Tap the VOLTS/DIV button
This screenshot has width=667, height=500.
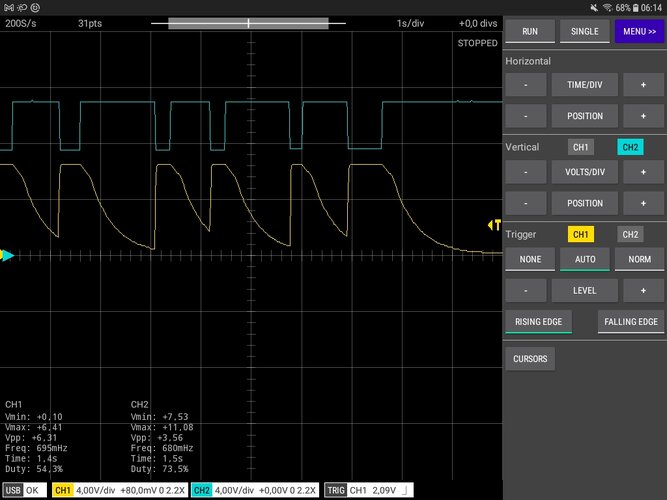point(584,172)
